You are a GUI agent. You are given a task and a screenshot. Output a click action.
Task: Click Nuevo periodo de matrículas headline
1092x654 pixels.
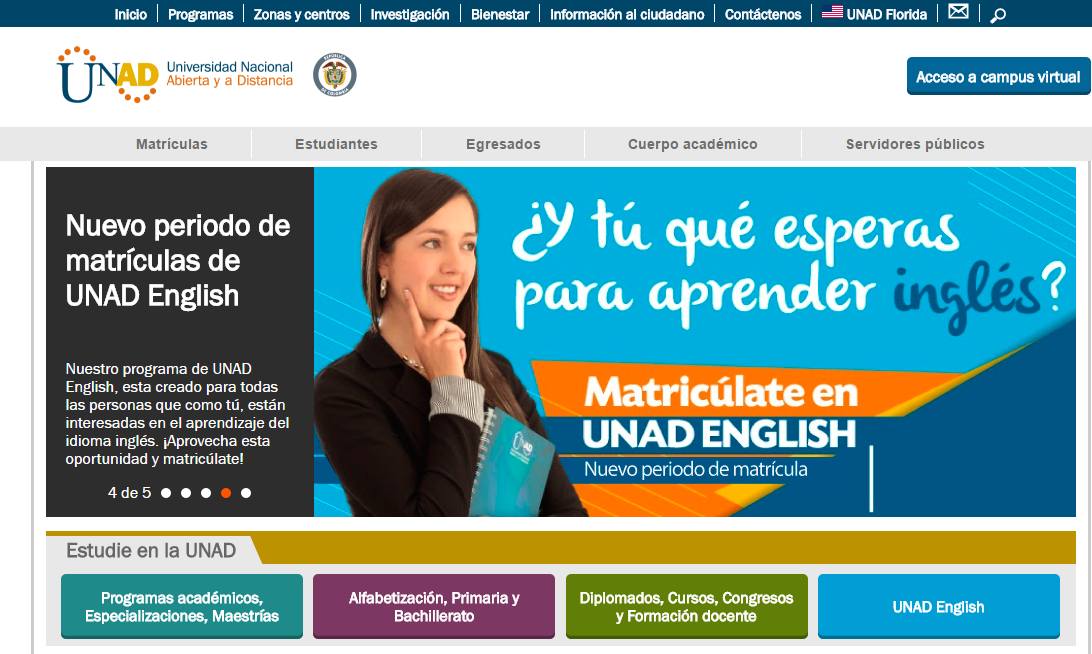point(178,260)
